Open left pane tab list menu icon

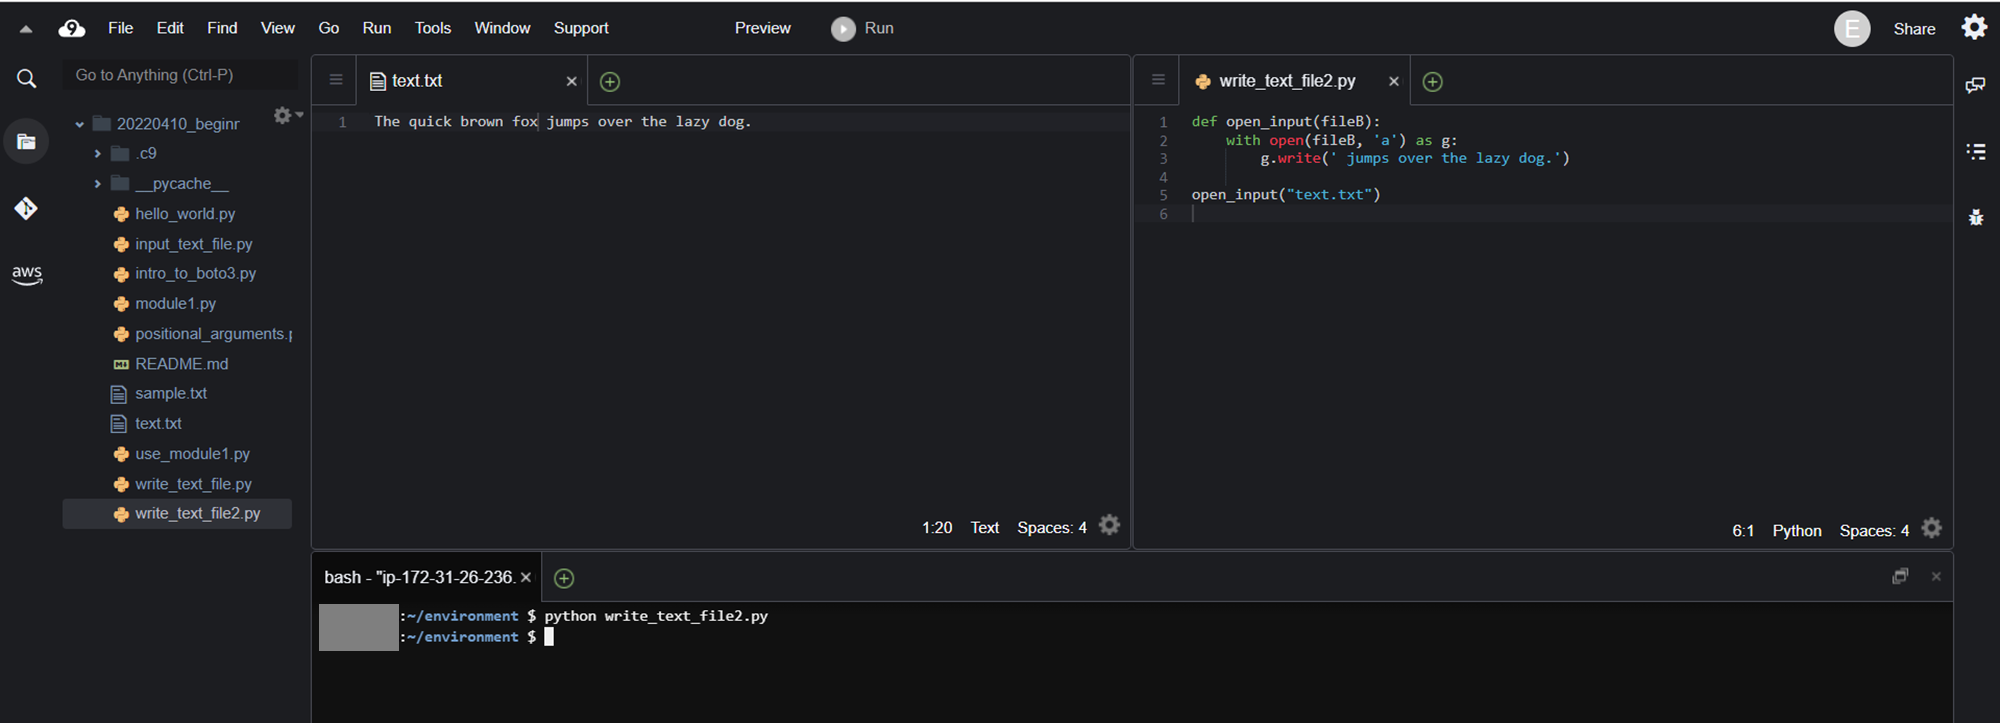[336, 80]
